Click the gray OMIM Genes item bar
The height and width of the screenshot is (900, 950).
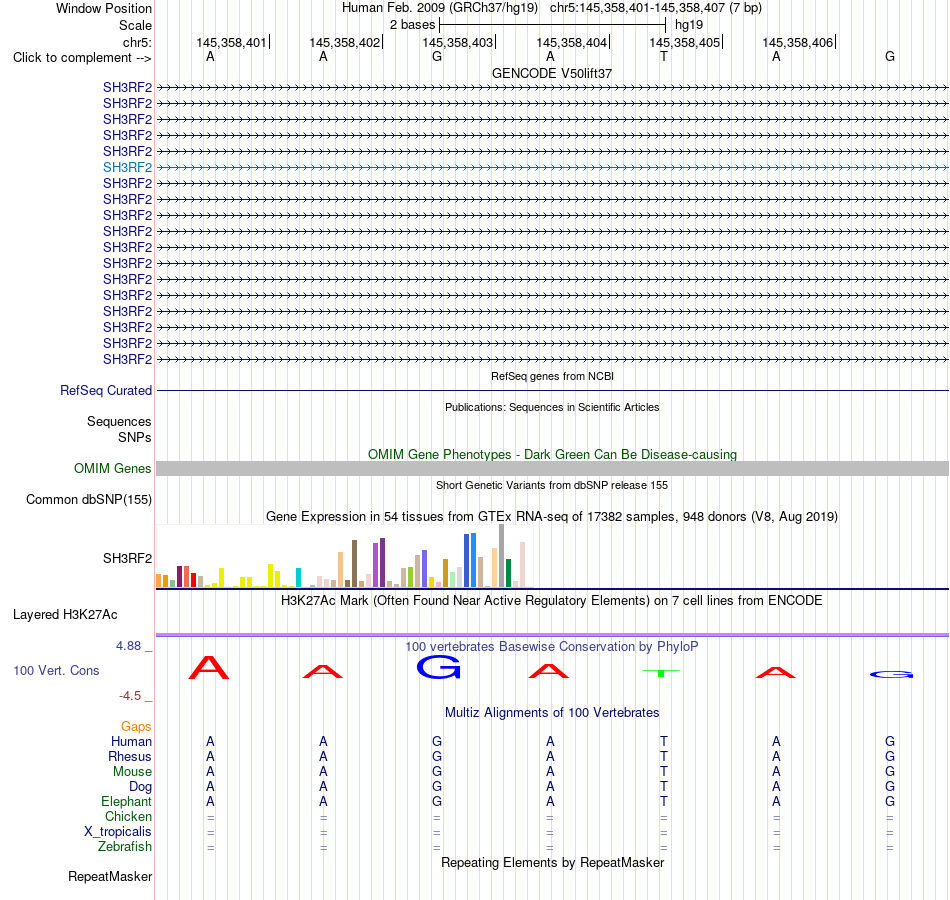point(553,468)
